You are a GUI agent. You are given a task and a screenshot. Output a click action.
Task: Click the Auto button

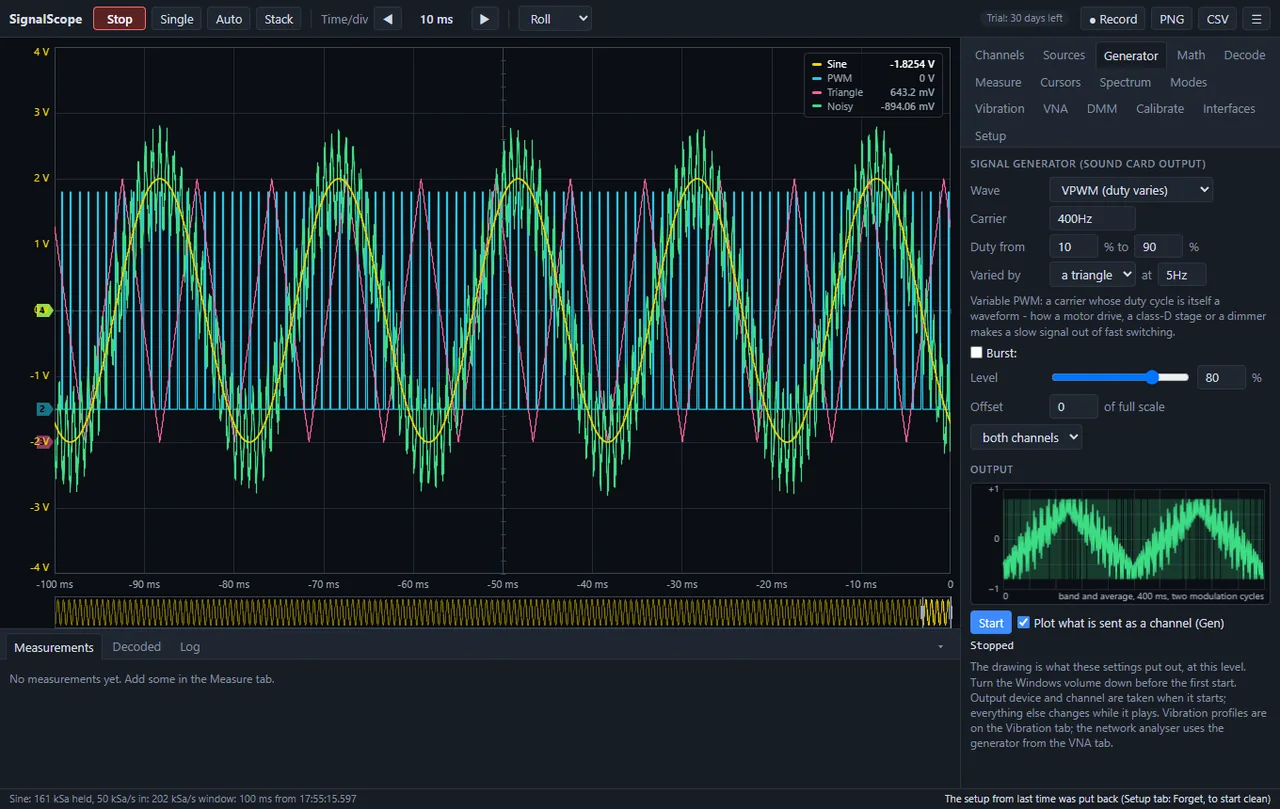229,19
